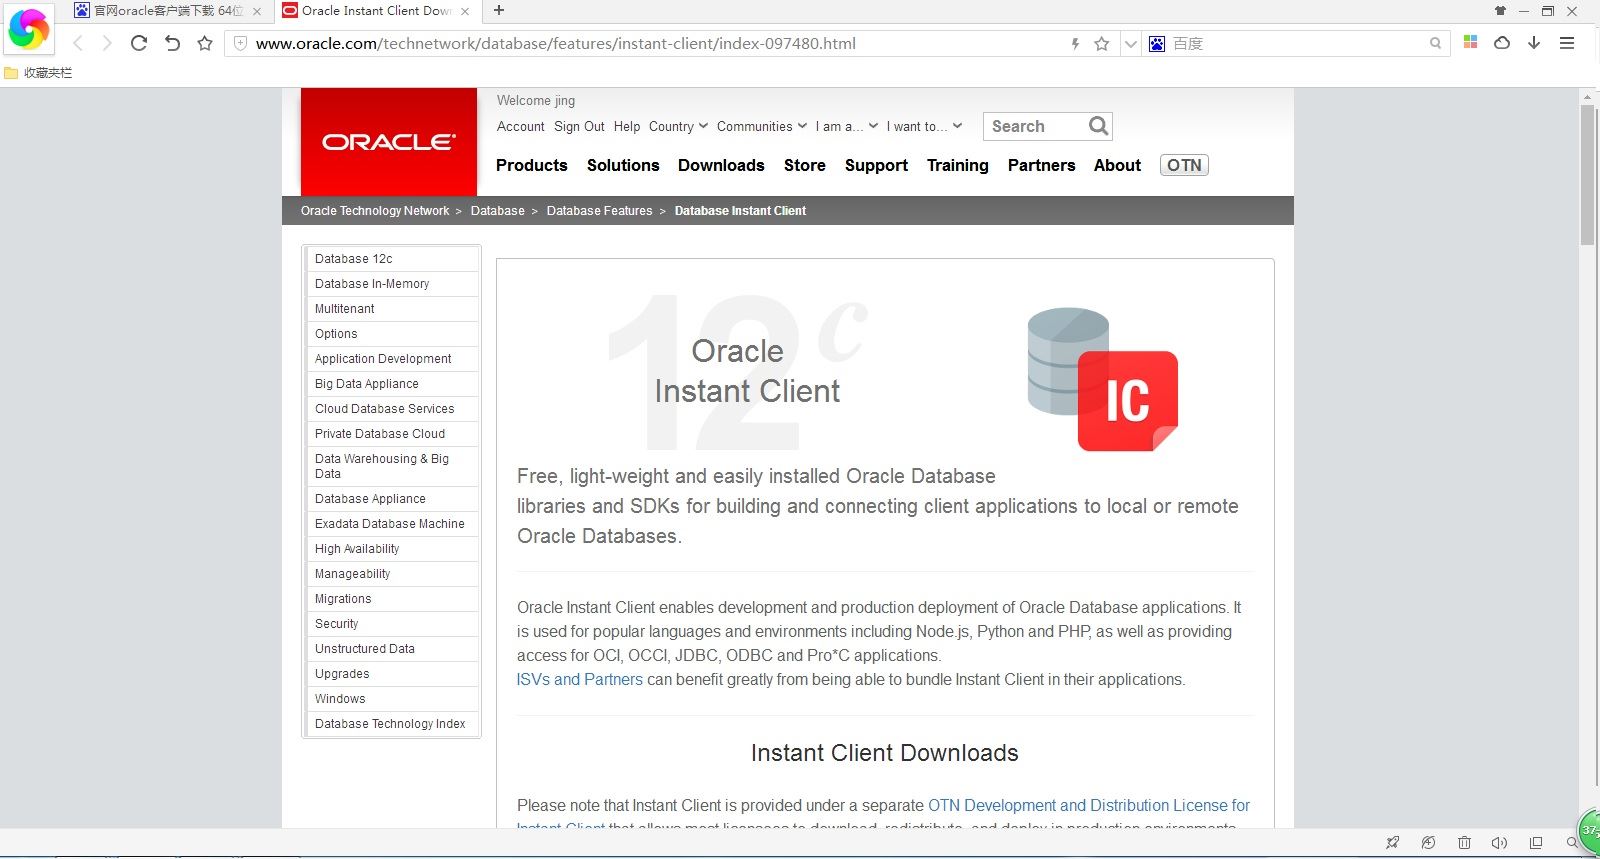
Task: Click the colorful browser logo icon
Action: [x=28, y=29]
